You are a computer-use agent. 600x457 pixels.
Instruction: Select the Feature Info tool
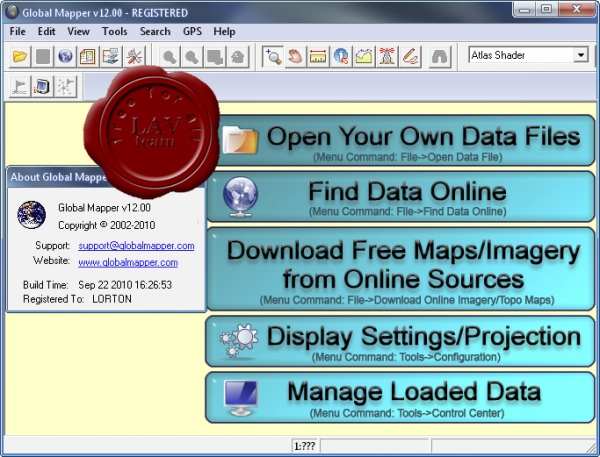pos(341,57)
